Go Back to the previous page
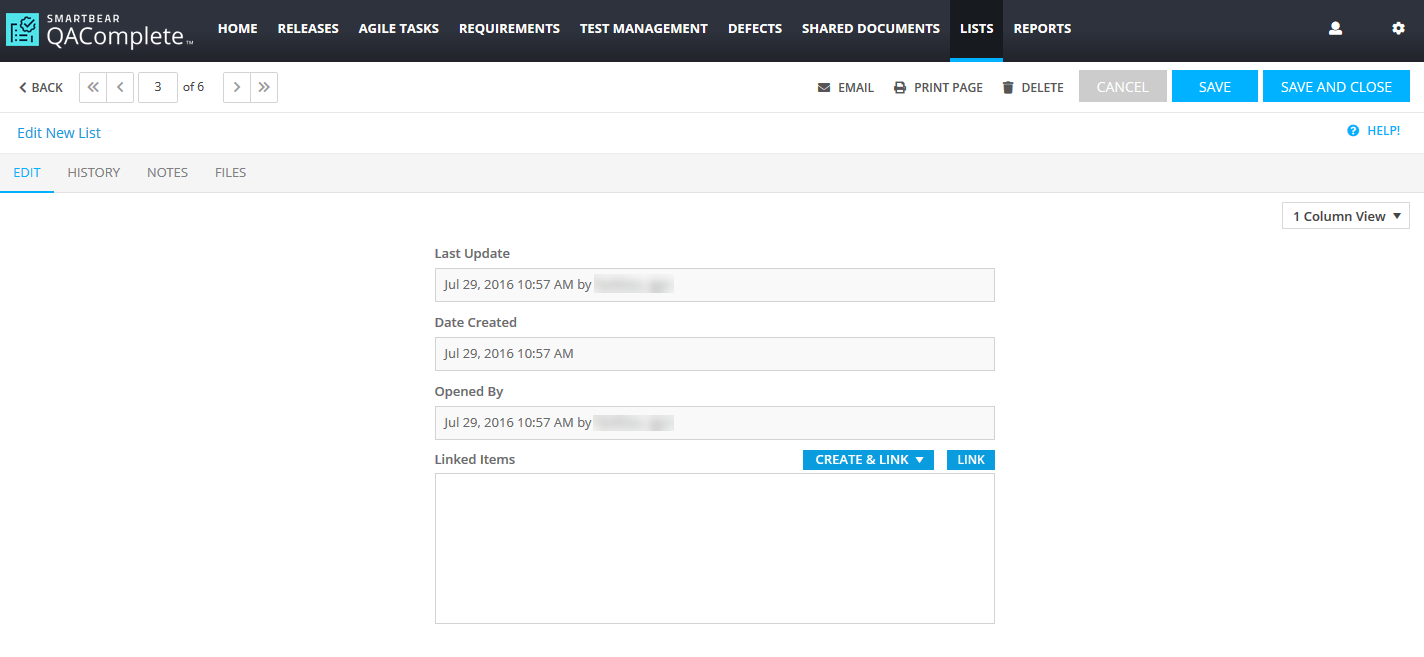This screenshot has width=1424, height=657. [x=40, y=88]
